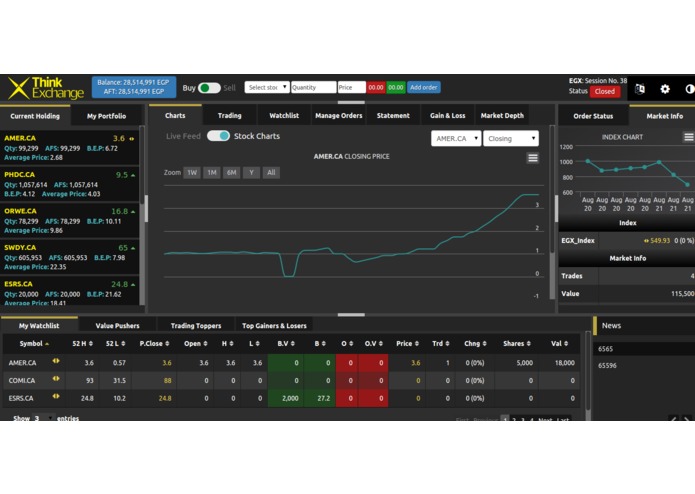
Task: Open the Trading Toppers tab
Action: click(196, 325)
